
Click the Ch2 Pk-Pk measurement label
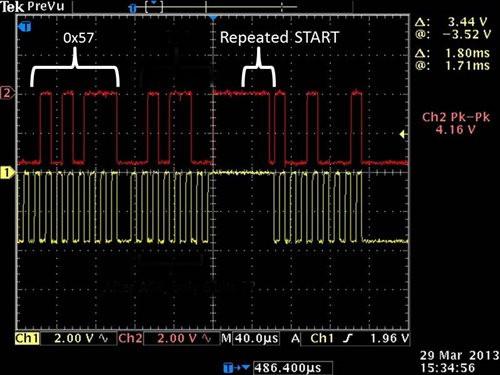click(456, 117)
